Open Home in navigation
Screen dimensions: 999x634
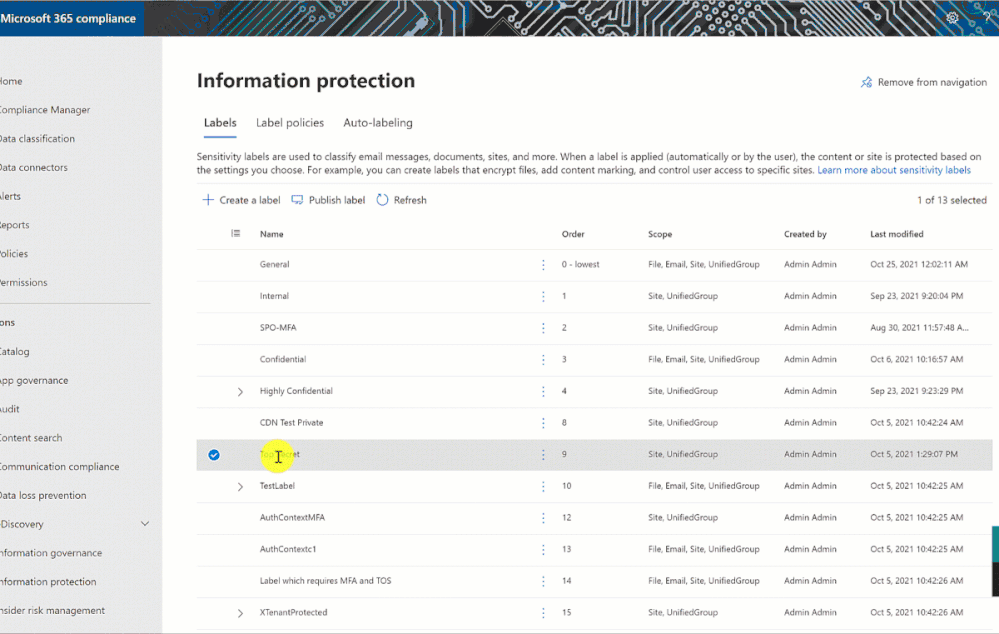click(11, 81)
